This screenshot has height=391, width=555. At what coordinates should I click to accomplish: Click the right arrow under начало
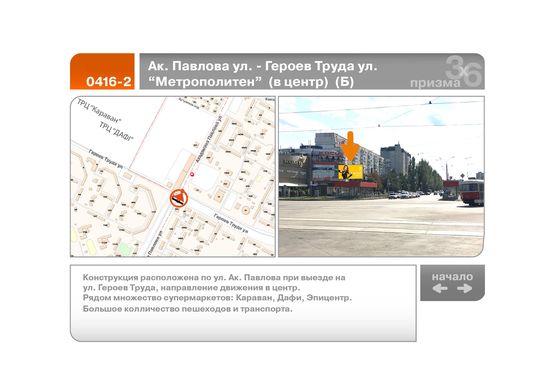pos(464,288)
